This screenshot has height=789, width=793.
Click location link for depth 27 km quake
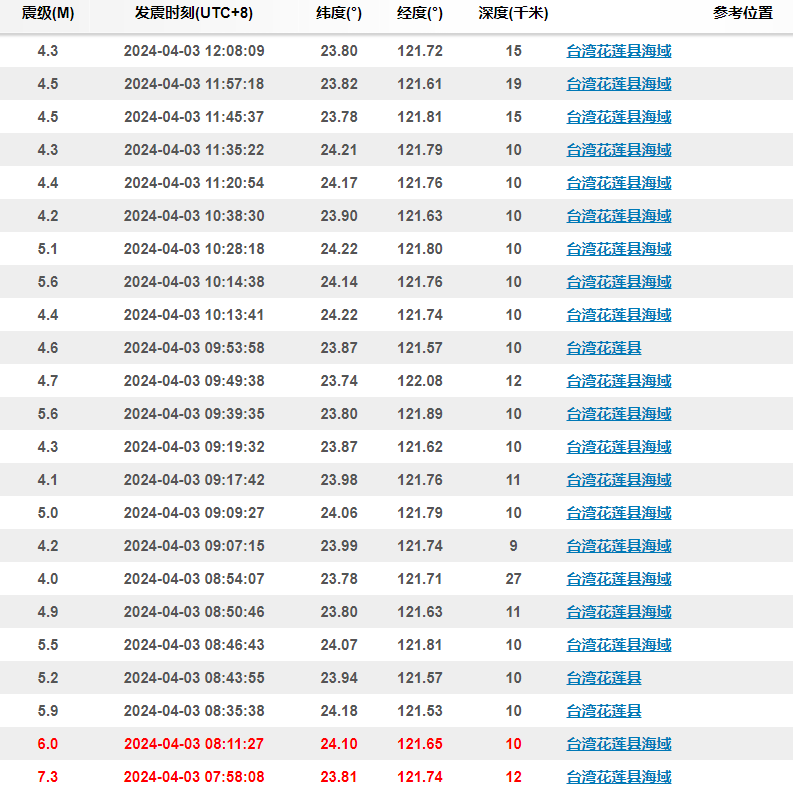pos(619,579)
